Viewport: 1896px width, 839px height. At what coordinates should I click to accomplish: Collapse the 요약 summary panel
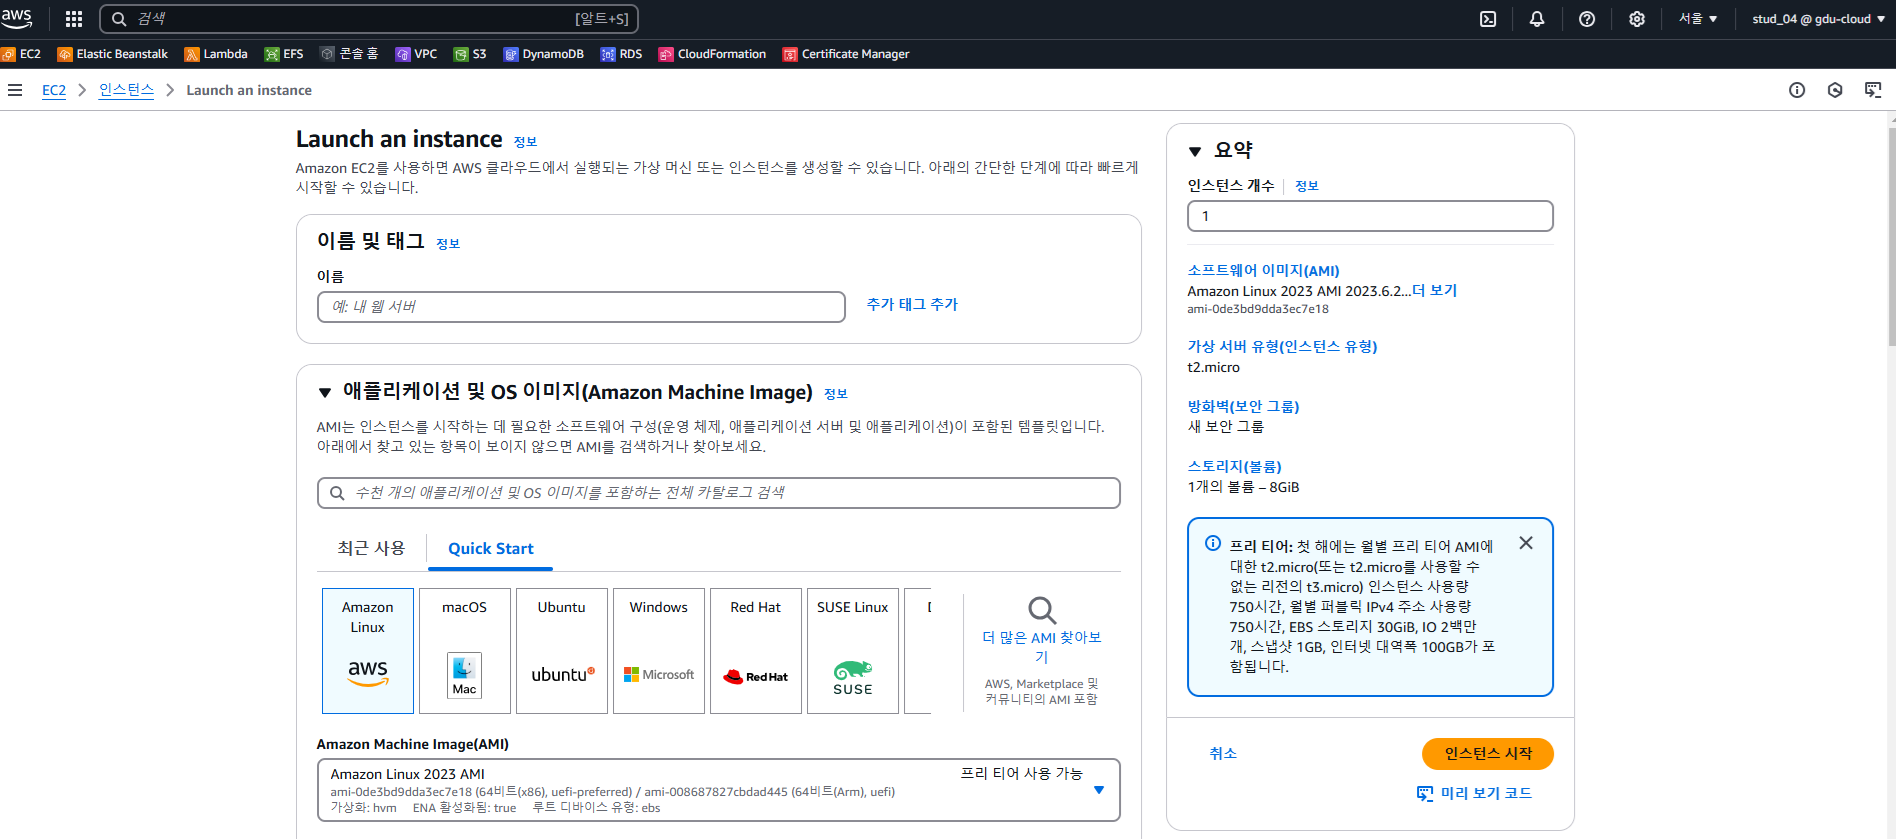pos(1195,151)
